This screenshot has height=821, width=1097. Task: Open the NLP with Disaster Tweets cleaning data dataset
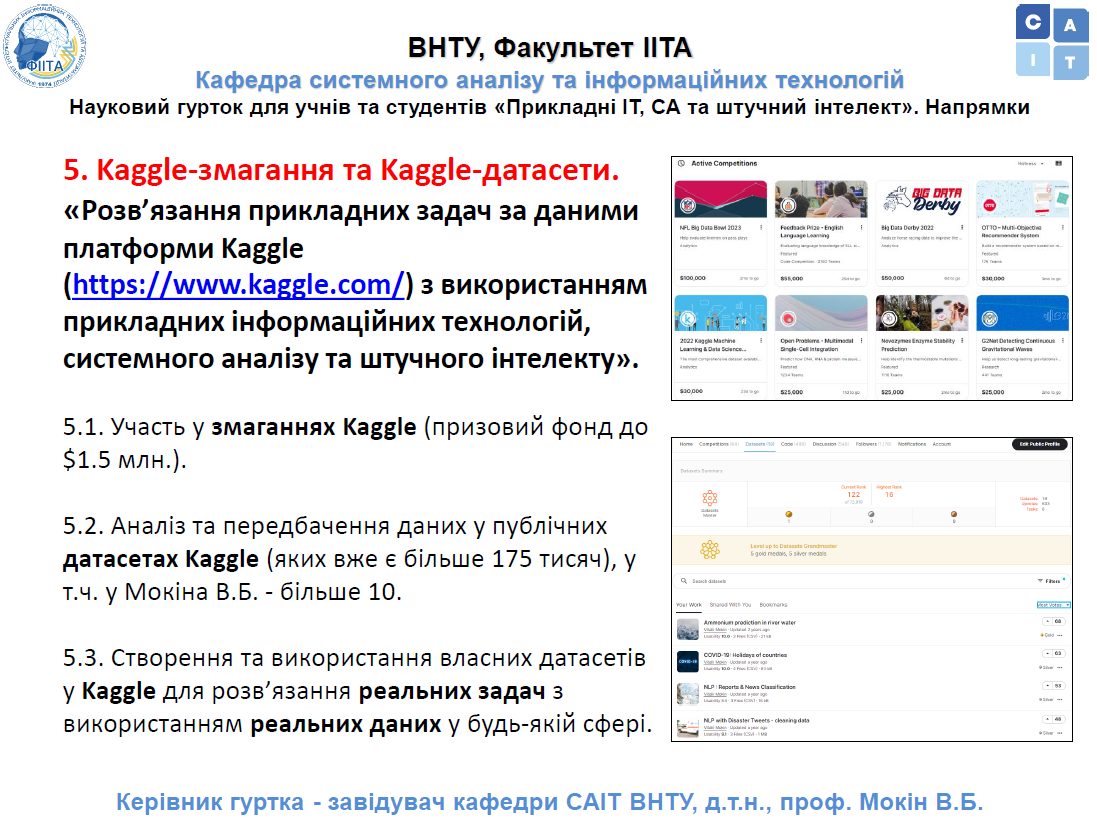click(x=756, y=720)
